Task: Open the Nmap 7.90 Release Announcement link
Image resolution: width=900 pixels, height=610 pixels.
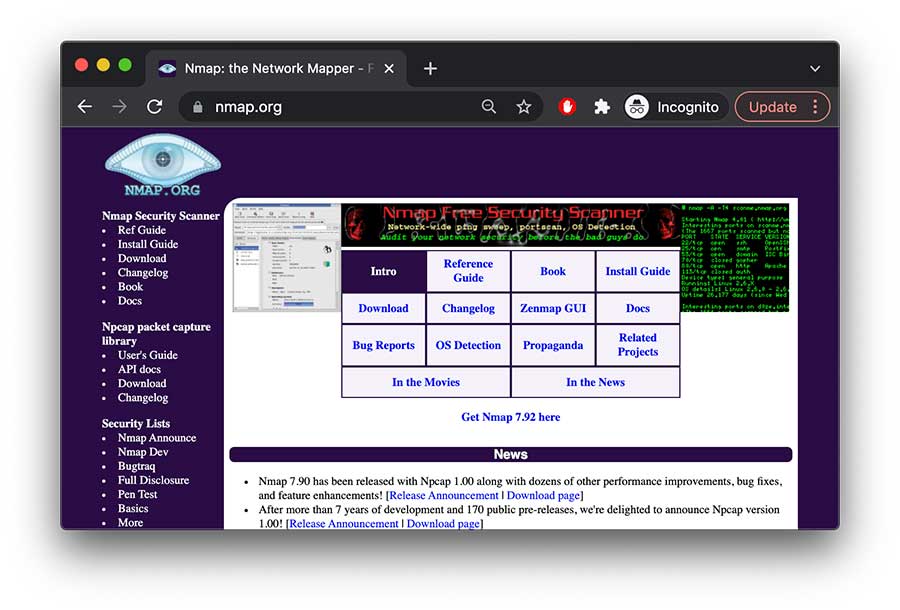Action: tap(443, 494)
